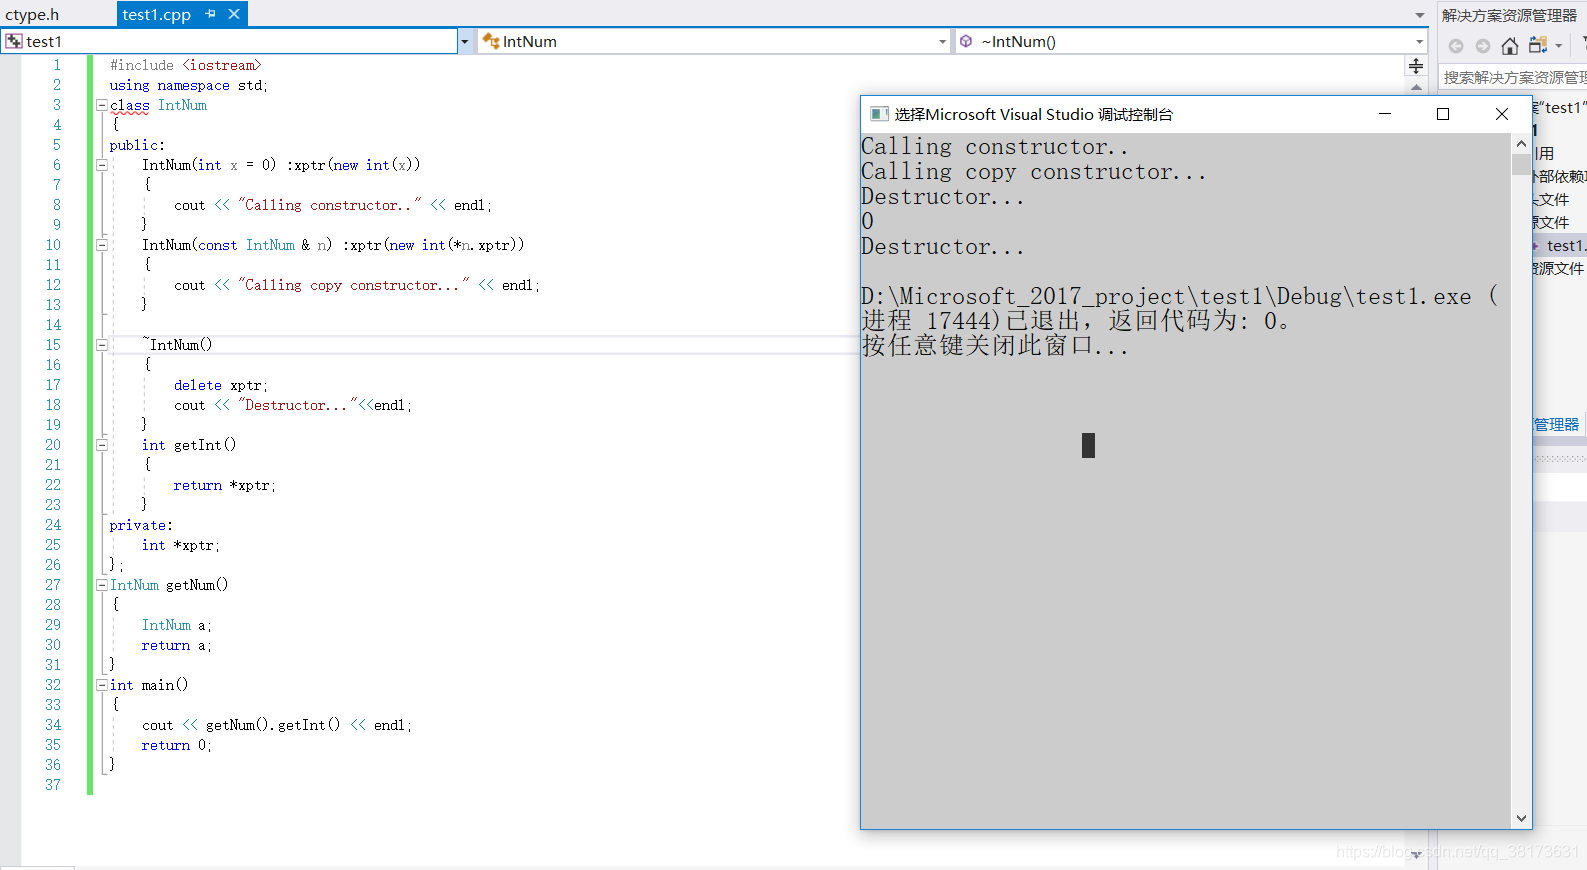
Task: Click the console scrollbar down arrow
Action: click(1521, 818)
